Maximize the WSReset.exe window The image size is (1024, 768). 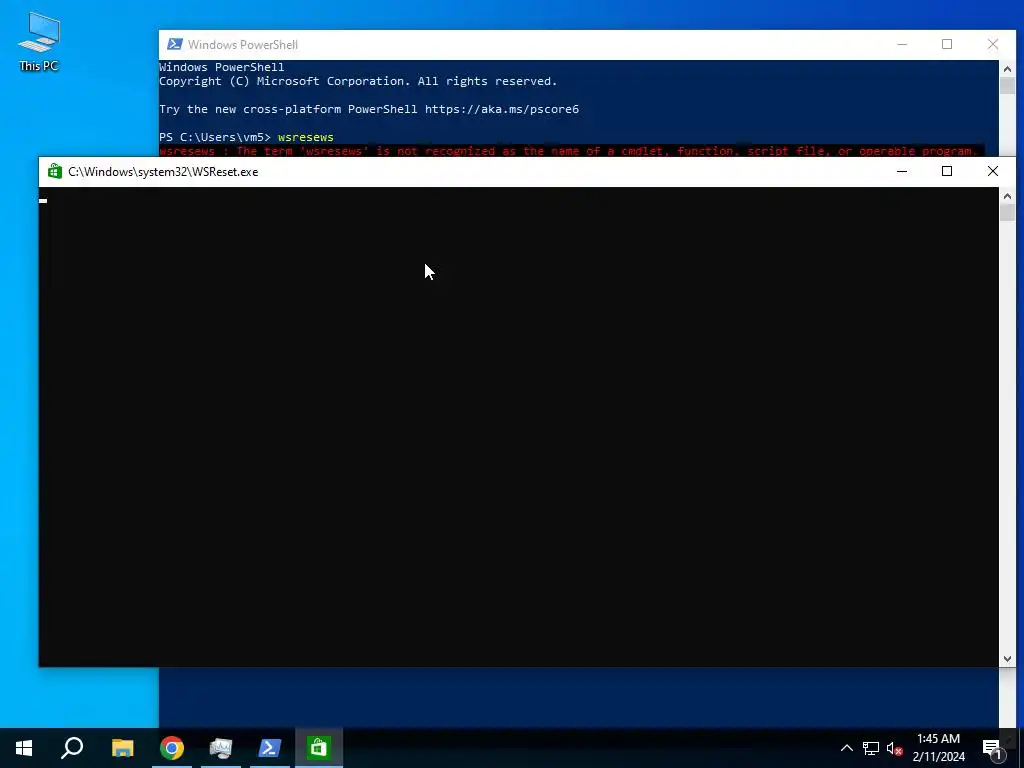pyautogui.click(x=947, y=171)
